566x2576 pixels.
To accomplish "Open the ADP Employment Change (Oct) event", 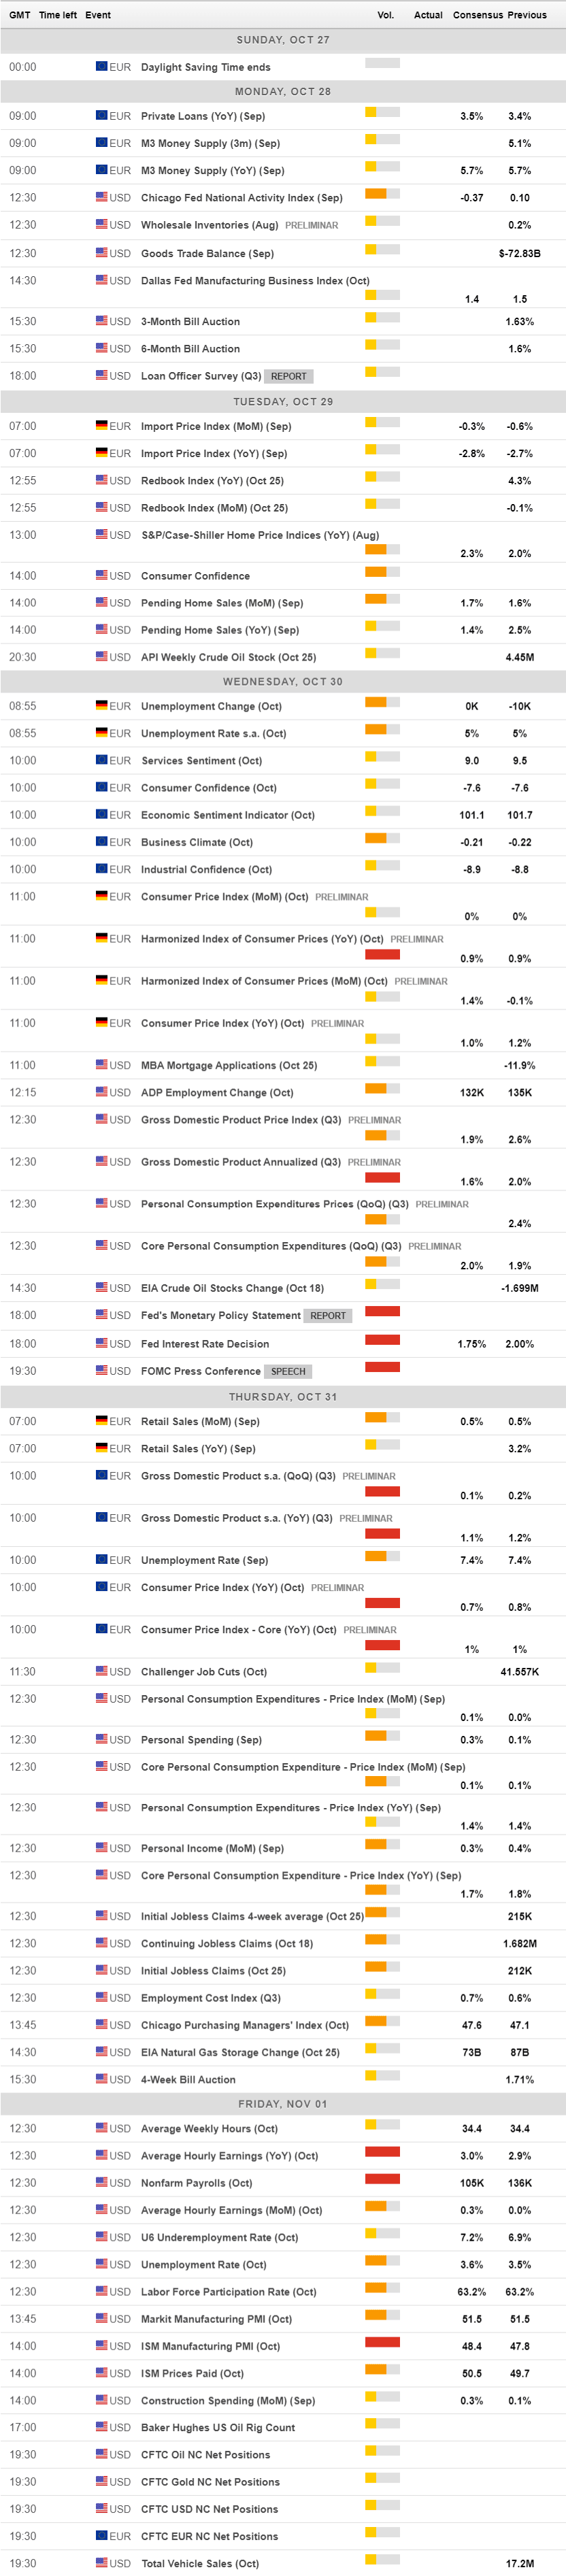I will pos(217,1093).
